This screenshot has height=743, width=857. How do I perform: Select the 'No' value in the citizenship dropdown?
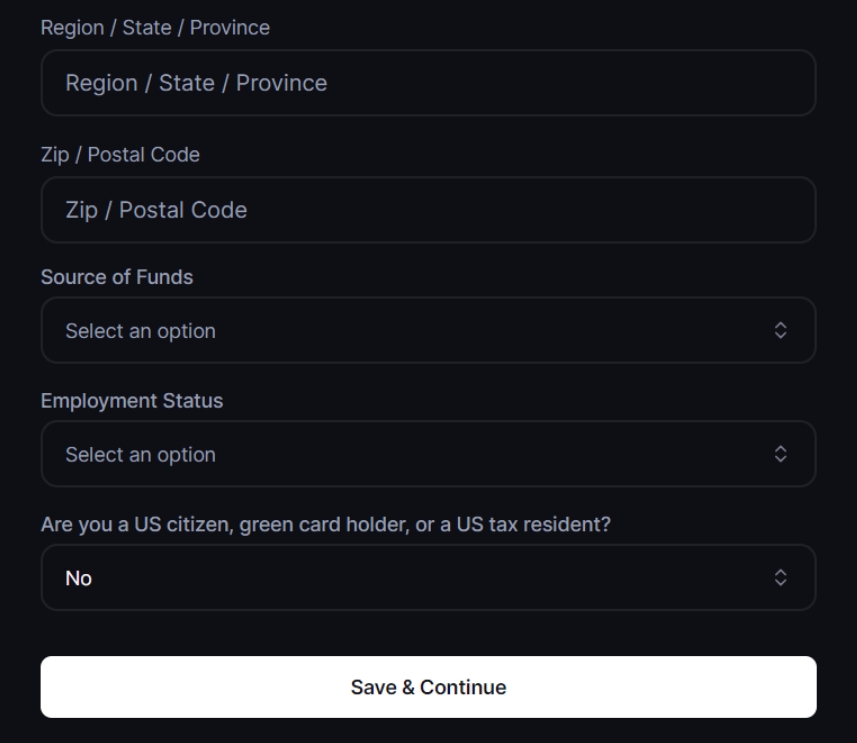click(x=79, y=578)
